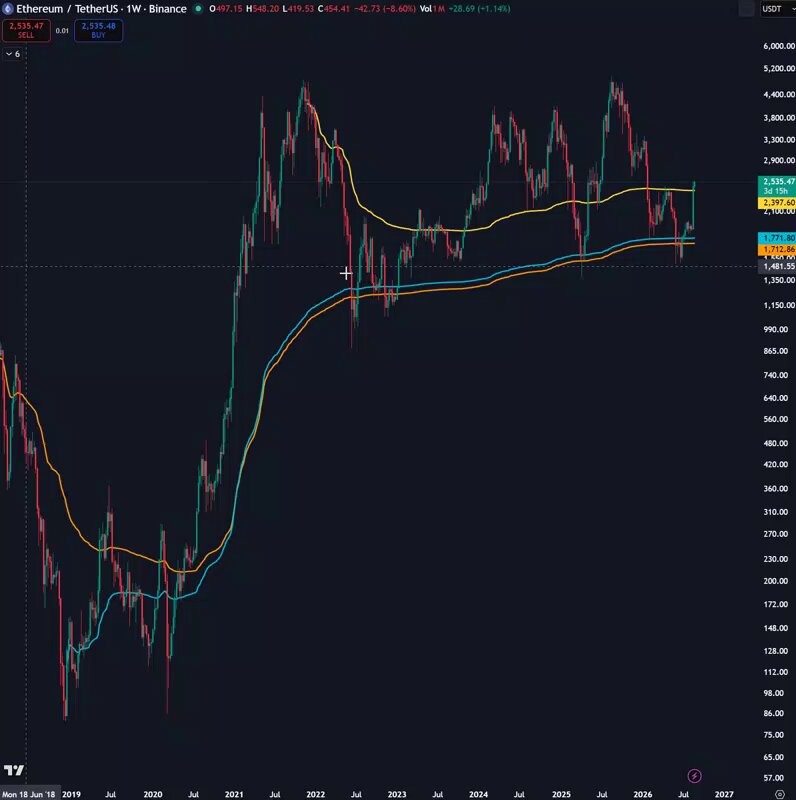Click the cyan 1,771.80 indicator price label
The height and width of the screenshot is (800, 796).
tap(778, 238)
